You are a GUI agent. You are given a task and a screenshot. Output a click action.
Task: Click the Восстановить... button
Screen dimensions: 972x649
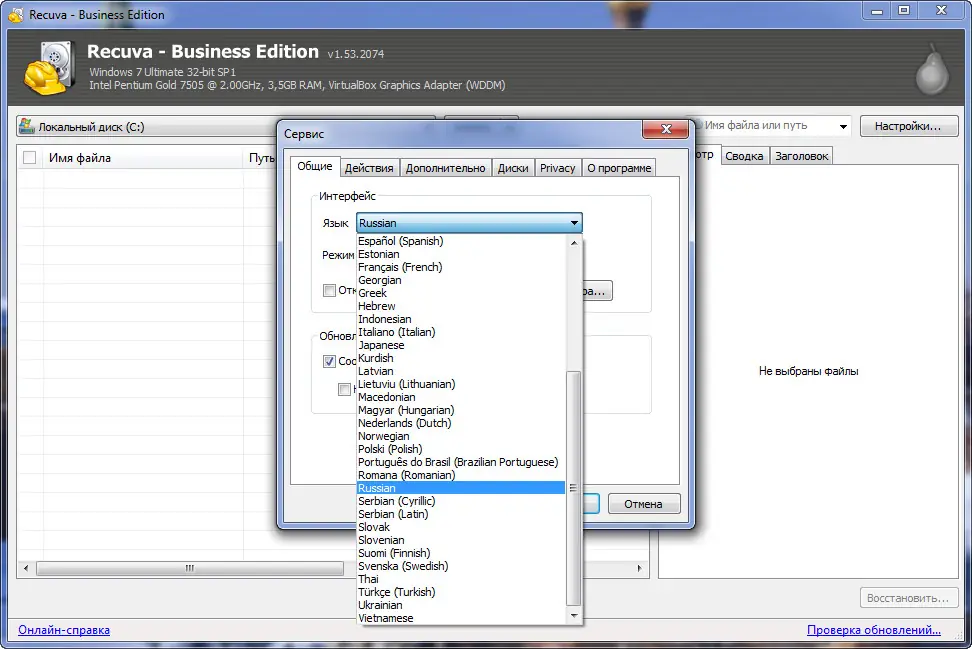click(908, 598)
